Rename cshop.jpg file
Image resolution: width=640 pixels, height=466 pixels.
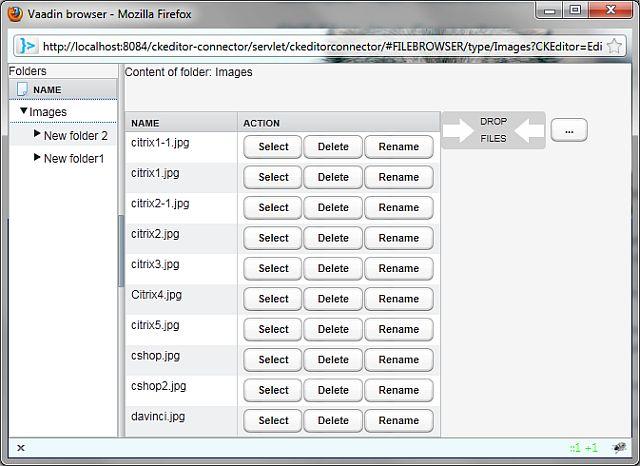pos(399,359)
